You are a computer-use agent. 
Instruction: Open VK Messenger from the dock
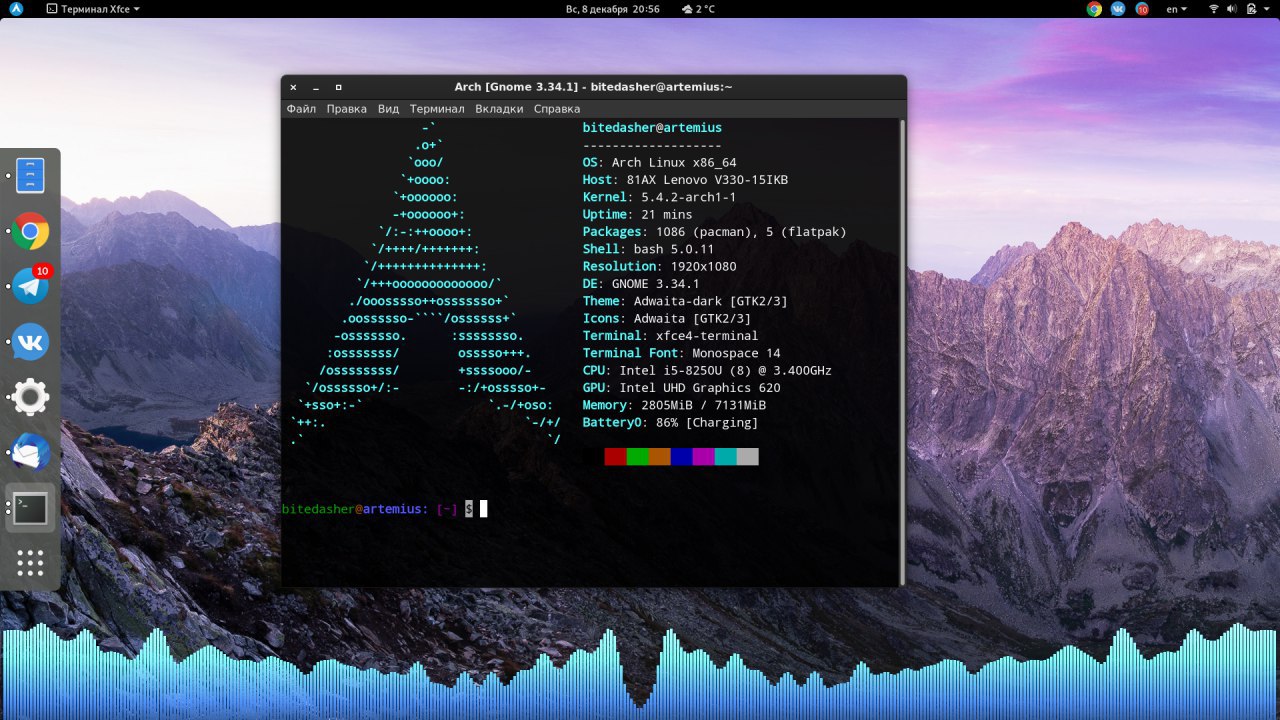point(31,342)
